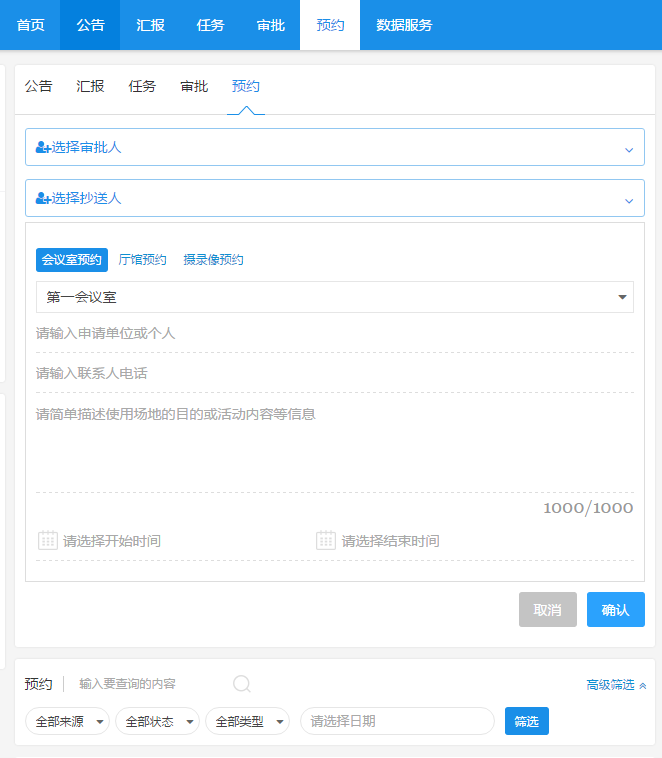Viewport: 662px width, 758px height.
Task: Focus the 请输入联系人电话 field
Action: click(335, 373)
